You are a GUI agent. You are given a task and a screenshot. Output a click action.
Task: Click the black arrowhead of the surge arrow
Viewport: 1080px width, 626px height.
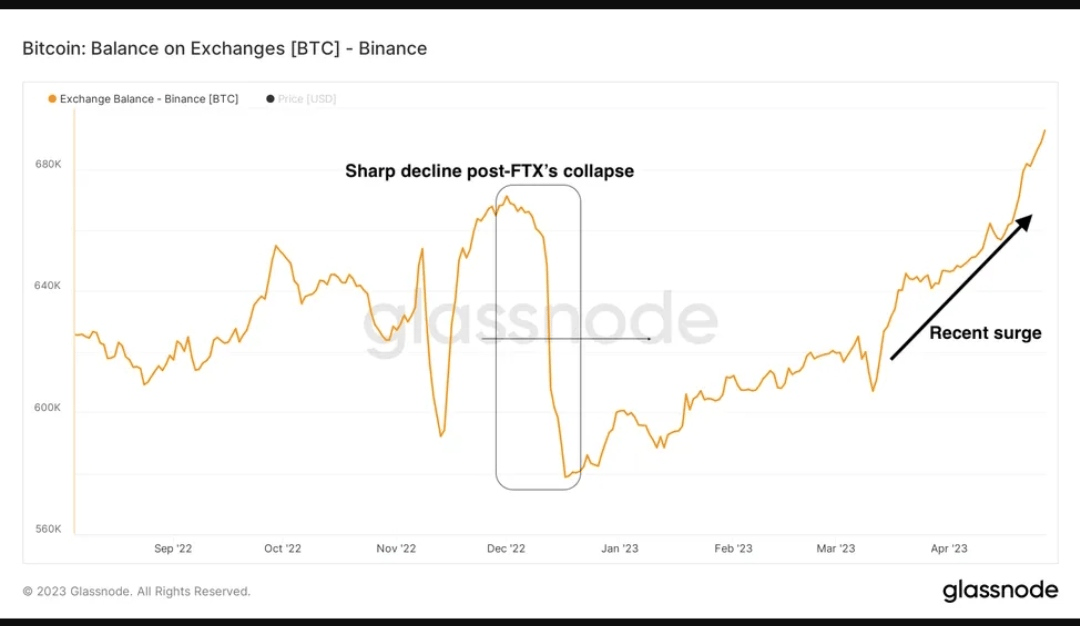coord(1024,222)
